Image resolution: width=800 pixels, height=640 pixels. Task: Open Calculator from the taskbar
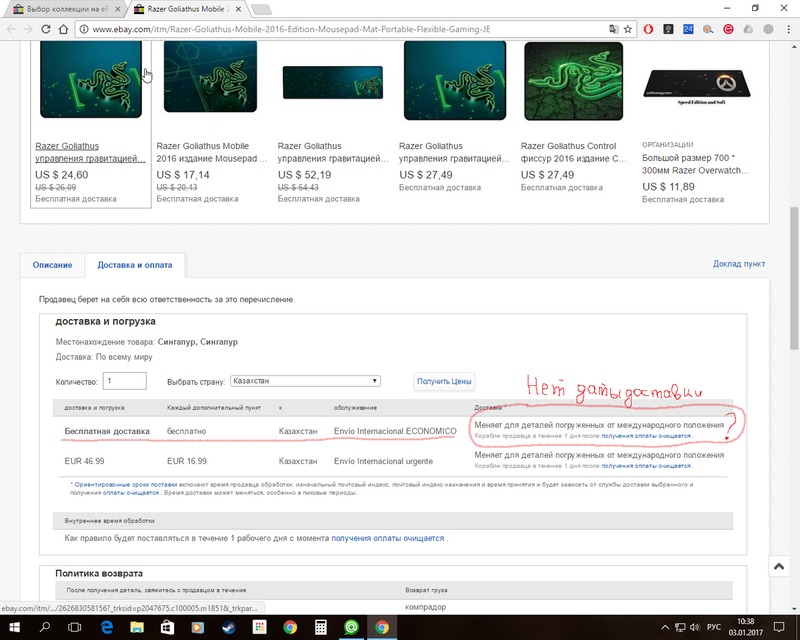[x=320, y=627]
